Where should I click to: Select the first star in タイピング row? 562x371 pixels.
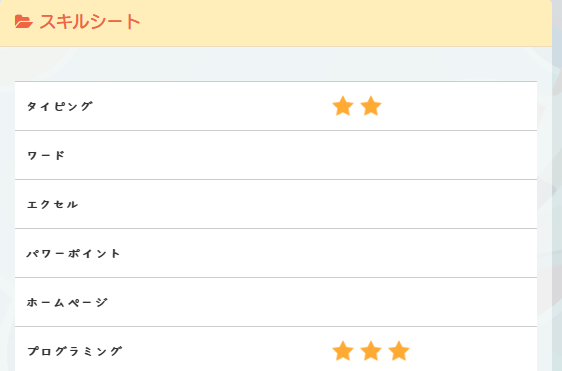(x=343, y=106)
